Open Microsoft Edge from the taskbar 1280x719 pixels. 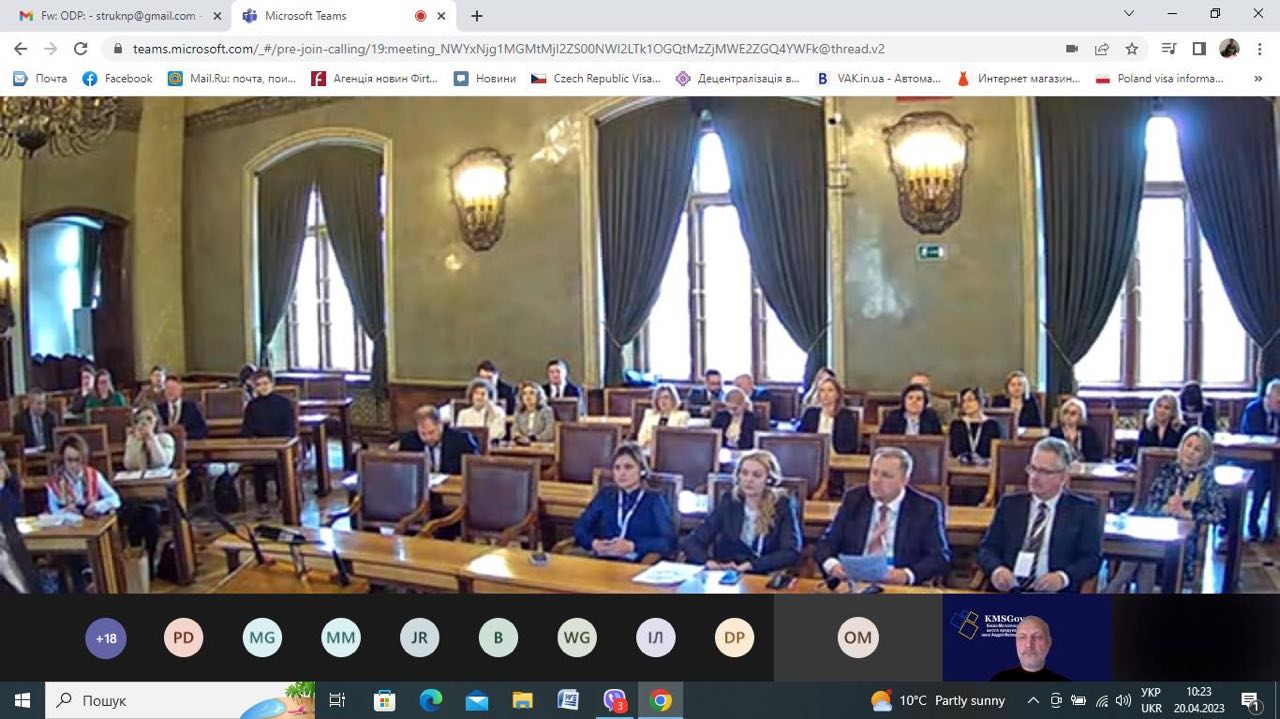(x=431, y=700)
